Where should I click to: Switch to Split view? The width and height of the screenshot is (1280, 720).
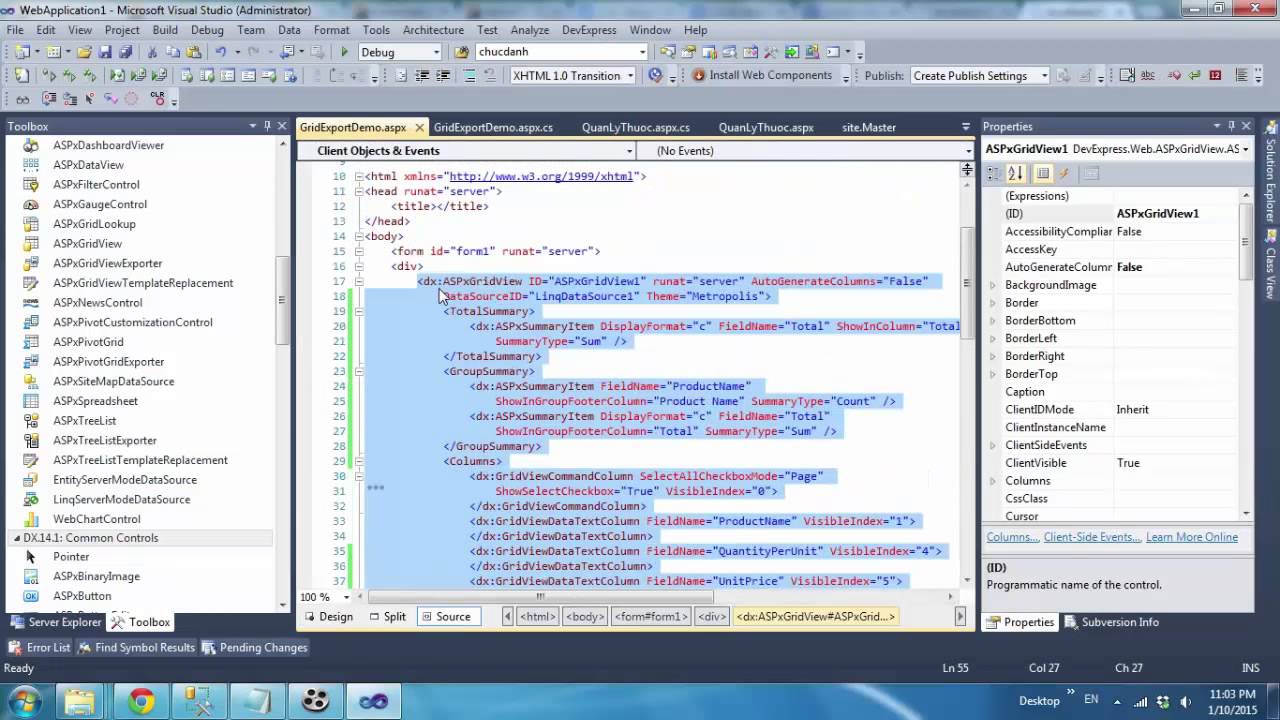(x=387, y=616)
